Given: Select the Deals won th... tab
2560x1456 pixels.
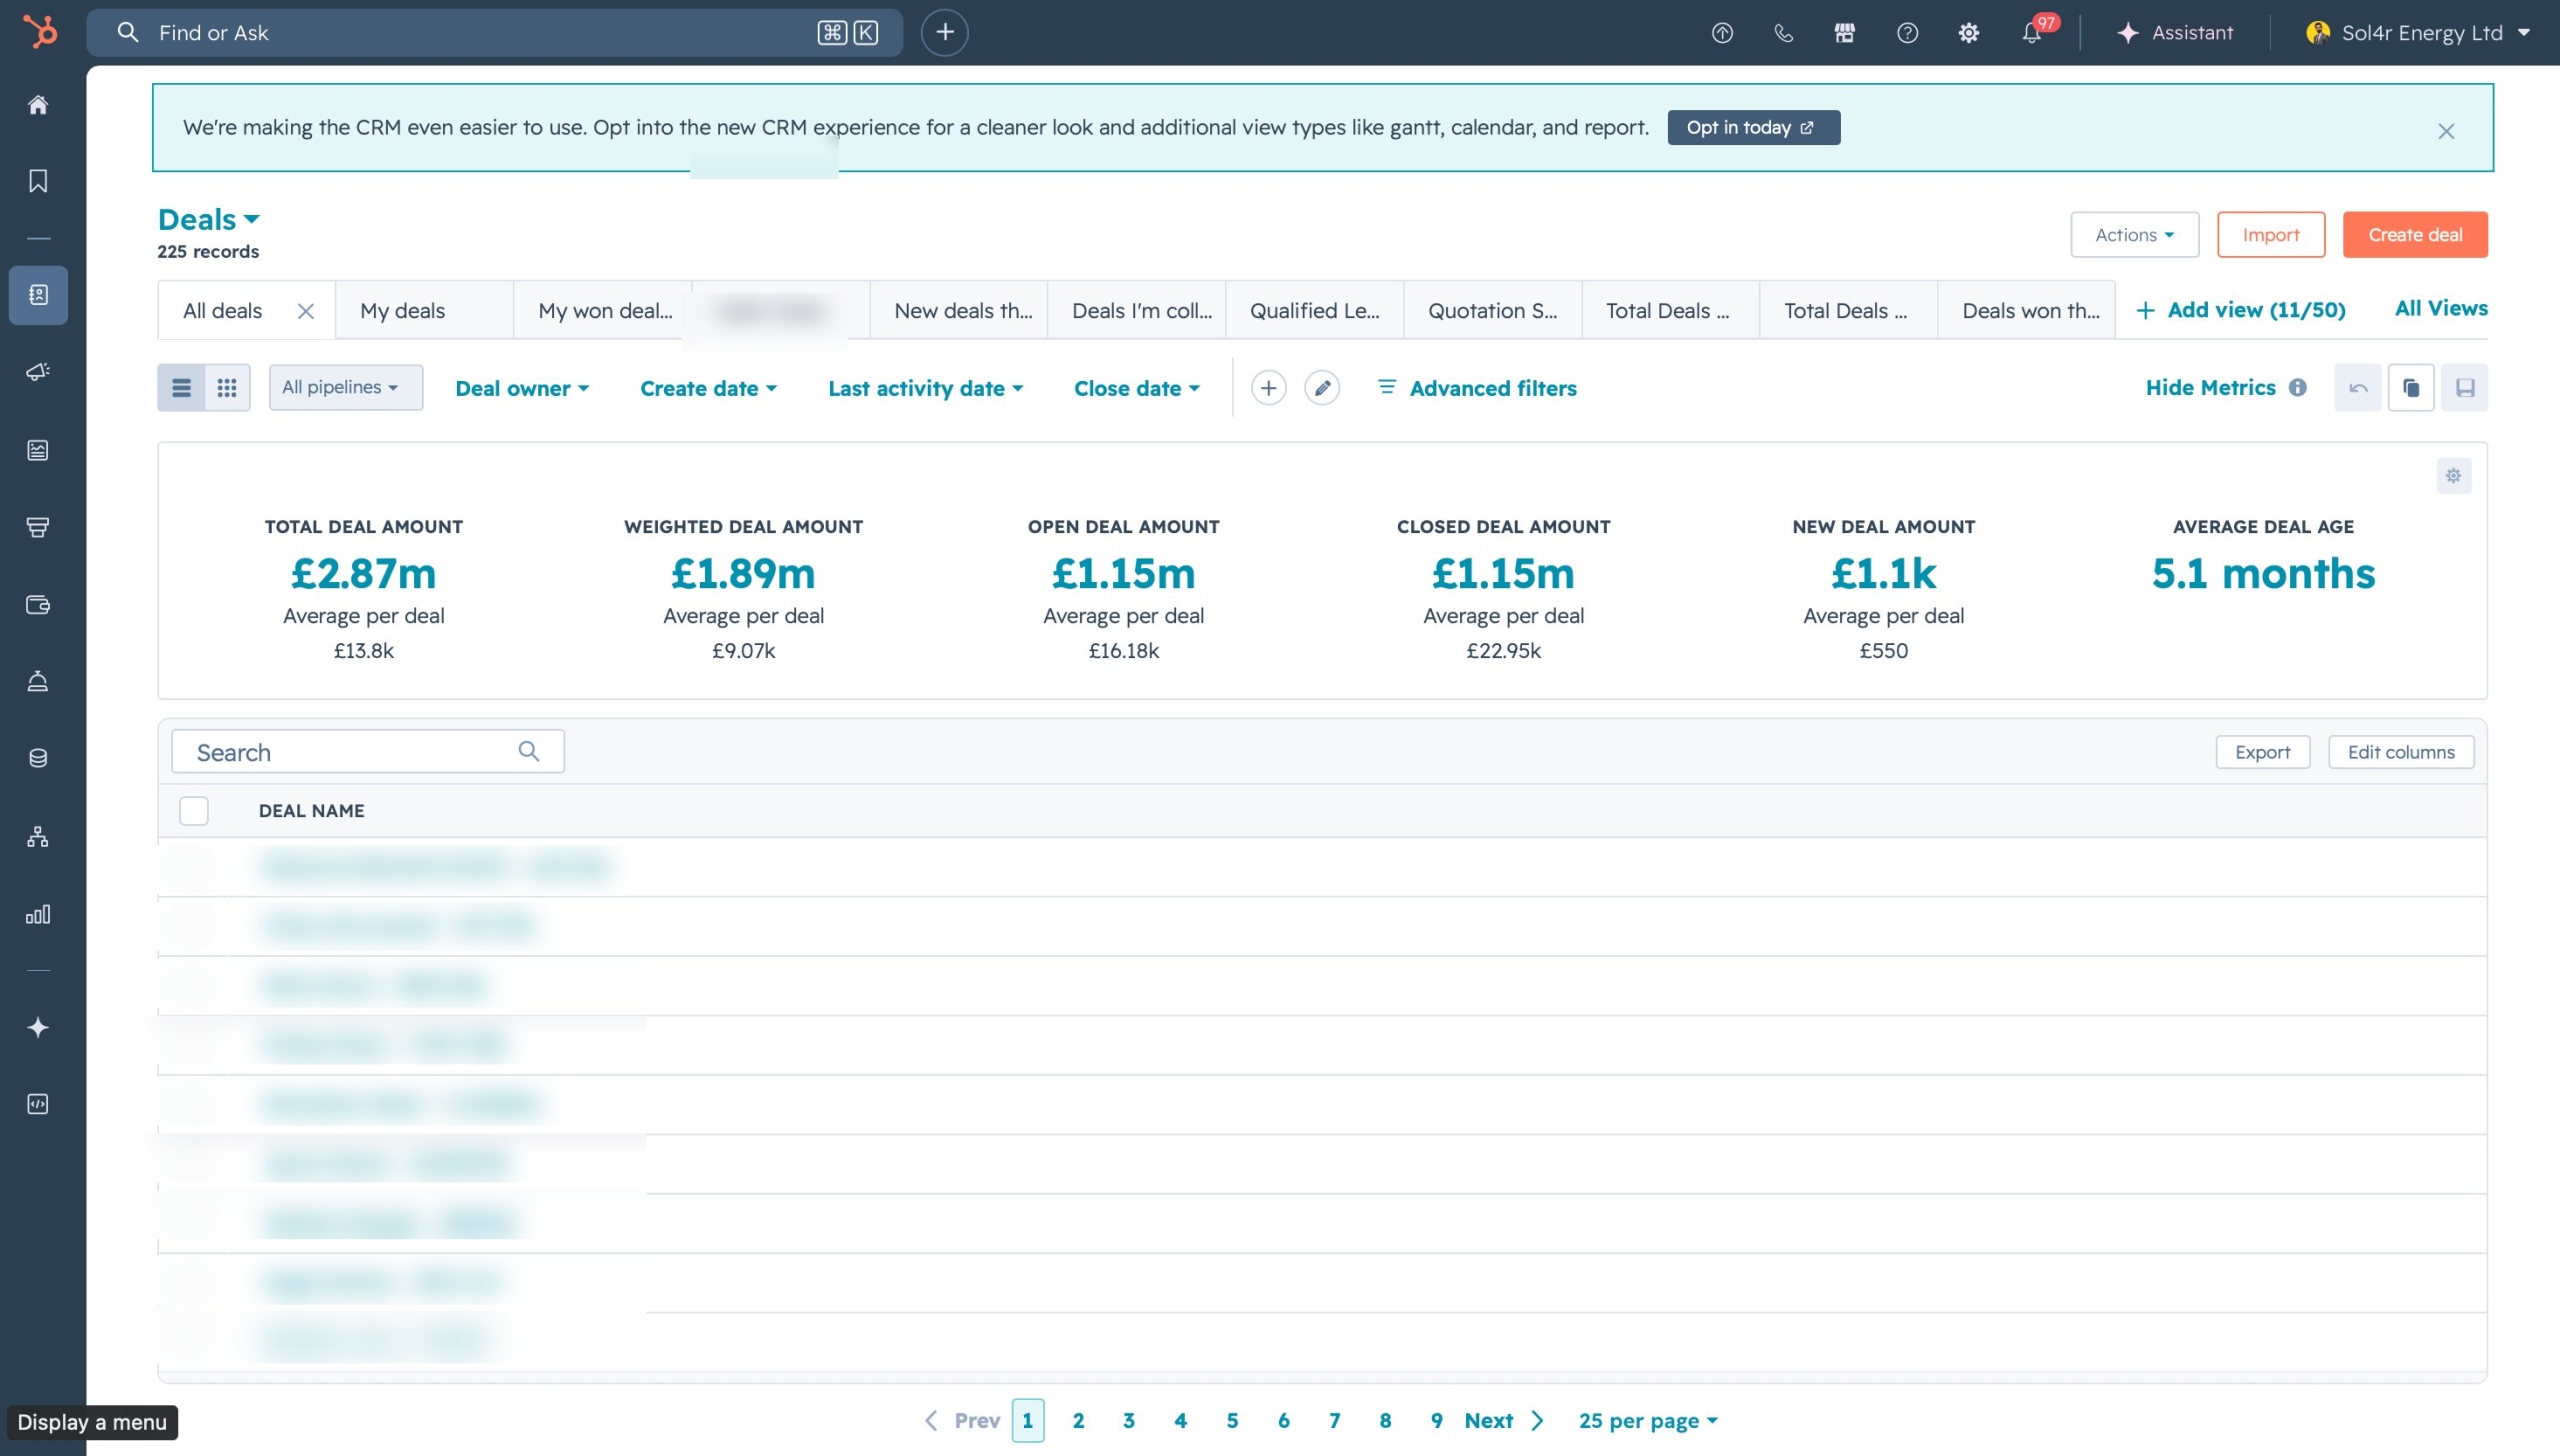Looking at the screenshot, I should pos(2027,311).
